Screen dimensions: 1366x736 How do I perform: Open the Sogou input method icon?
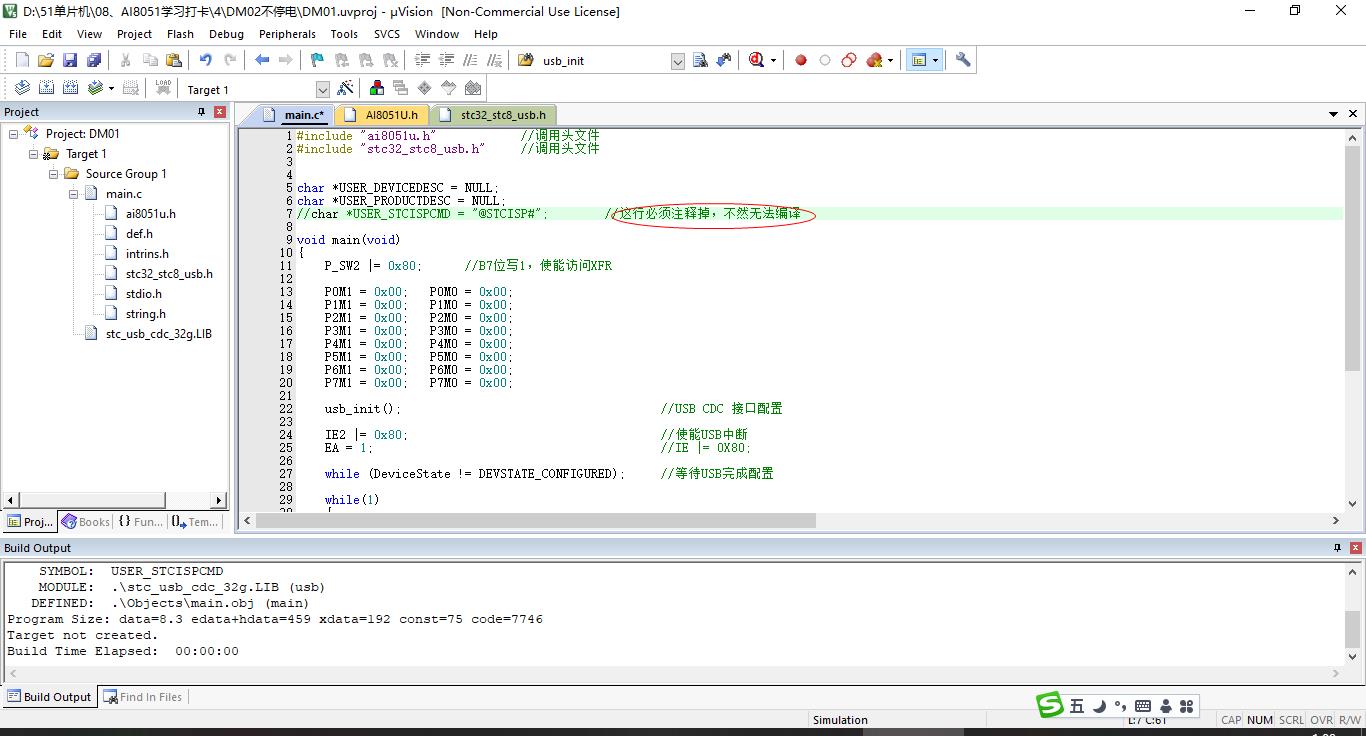pyautogui.click(x=1049, y=706)
